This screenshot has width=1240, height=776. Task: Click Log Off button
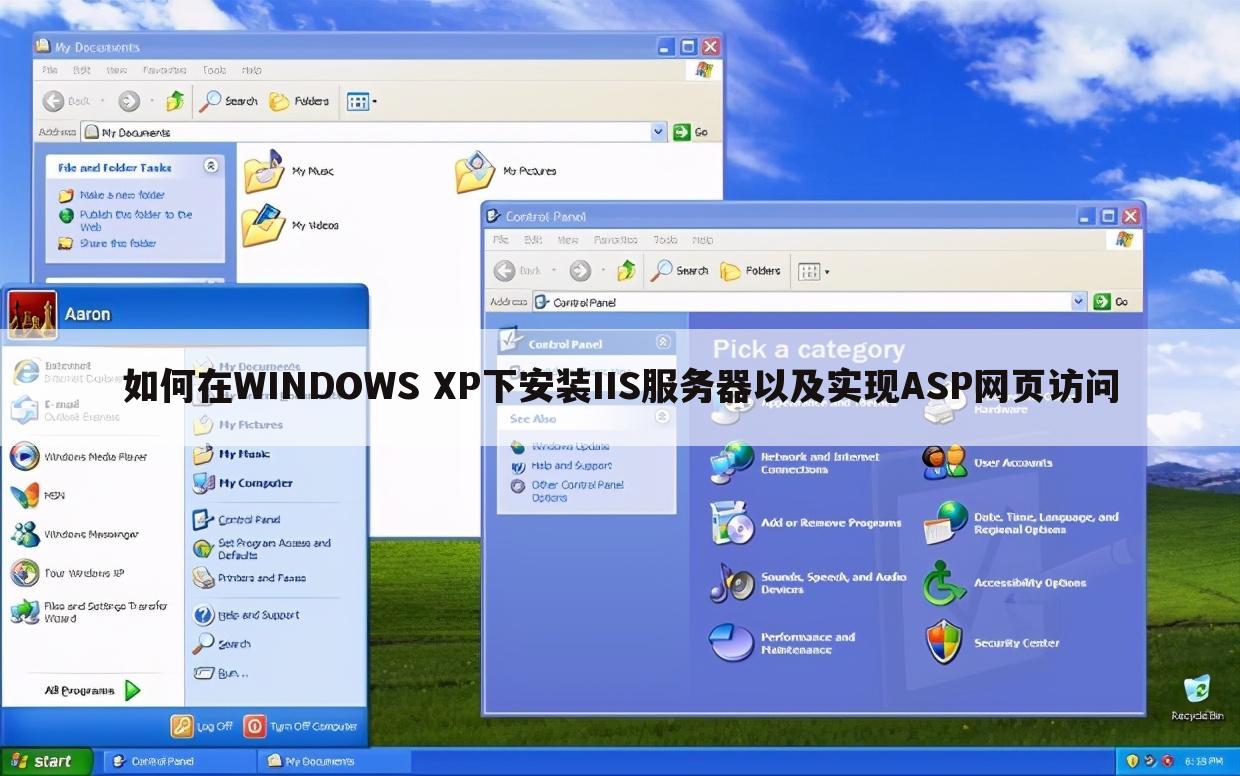pyautogui.click(x=203, y=726)
